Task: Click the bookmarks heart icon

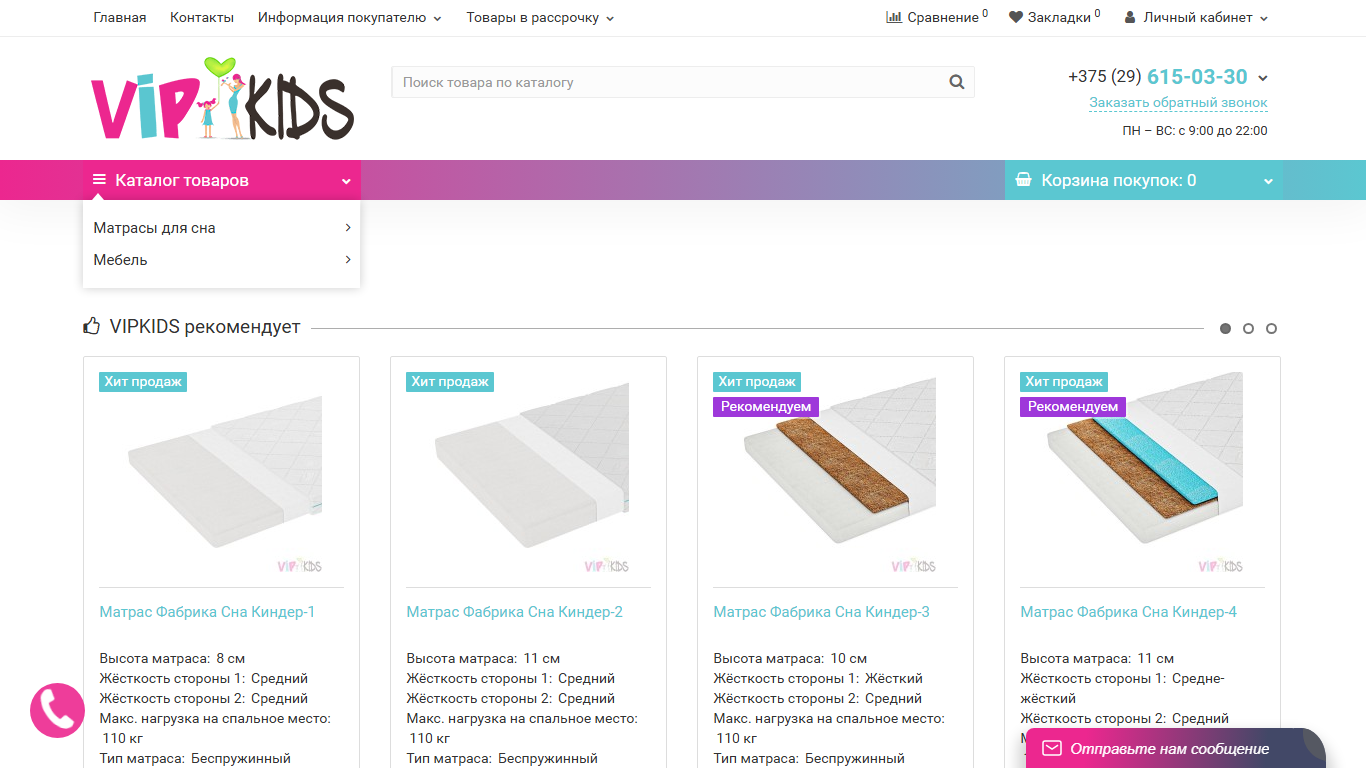Action: click(x=1016, y=17)
